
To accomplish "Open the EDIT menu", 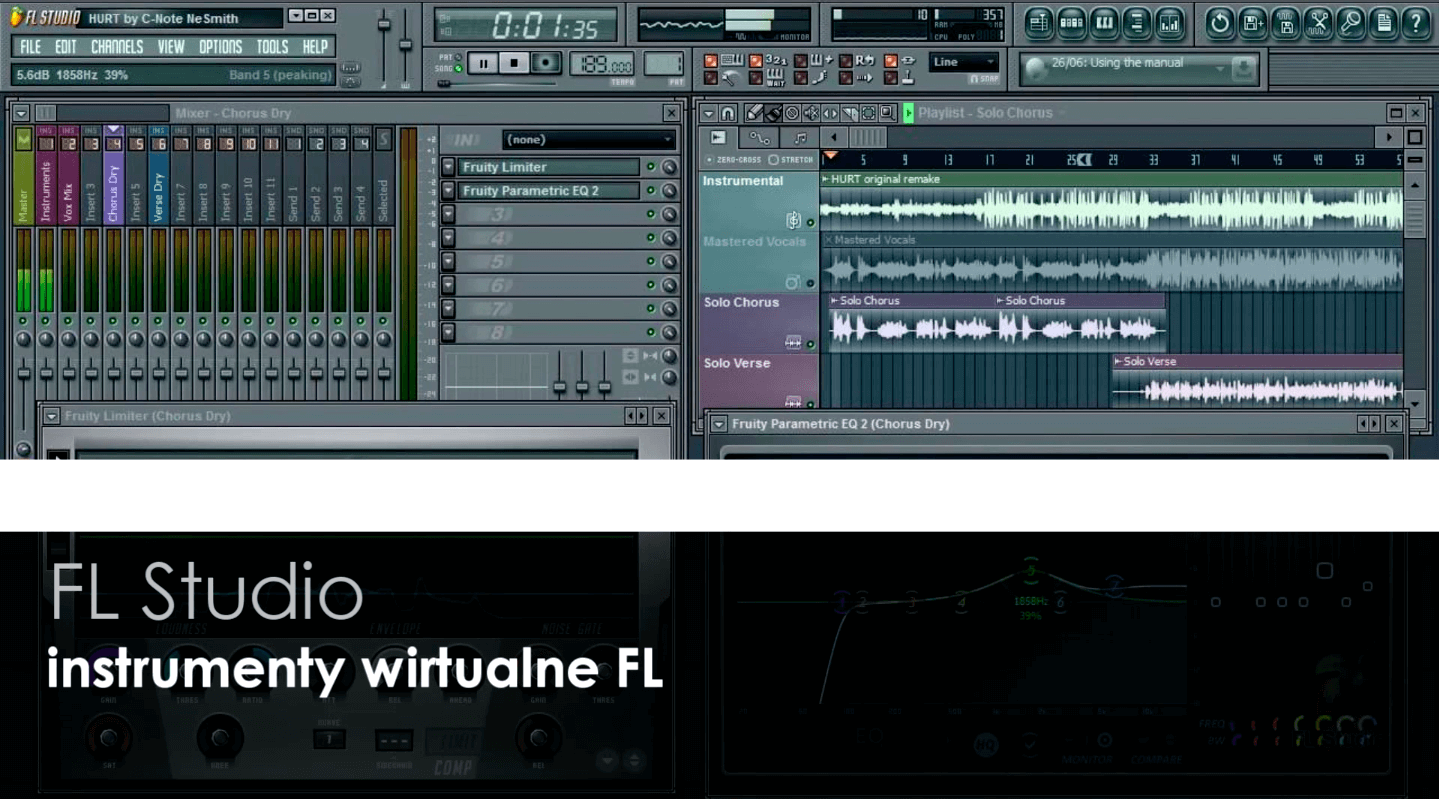I will tap(66, 47).
